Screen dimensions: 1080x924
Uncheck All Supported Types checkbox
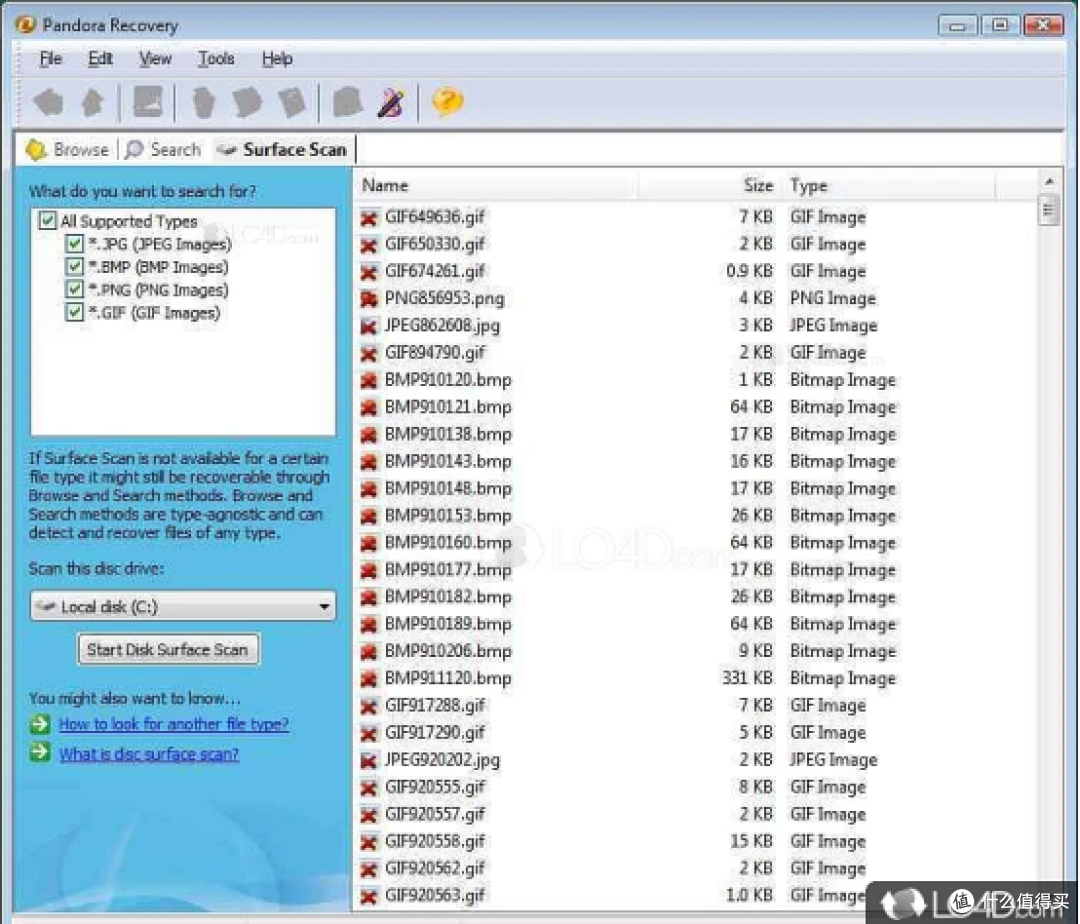click(x=47, y=221)
